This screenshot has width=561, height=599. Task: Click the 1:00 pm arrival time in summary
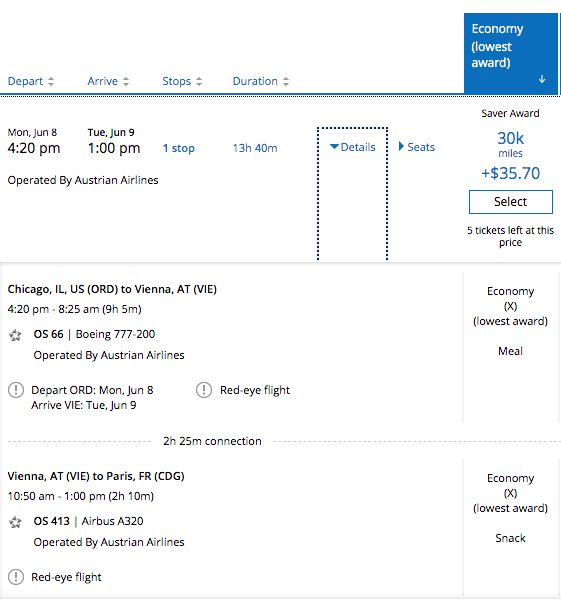114,148
